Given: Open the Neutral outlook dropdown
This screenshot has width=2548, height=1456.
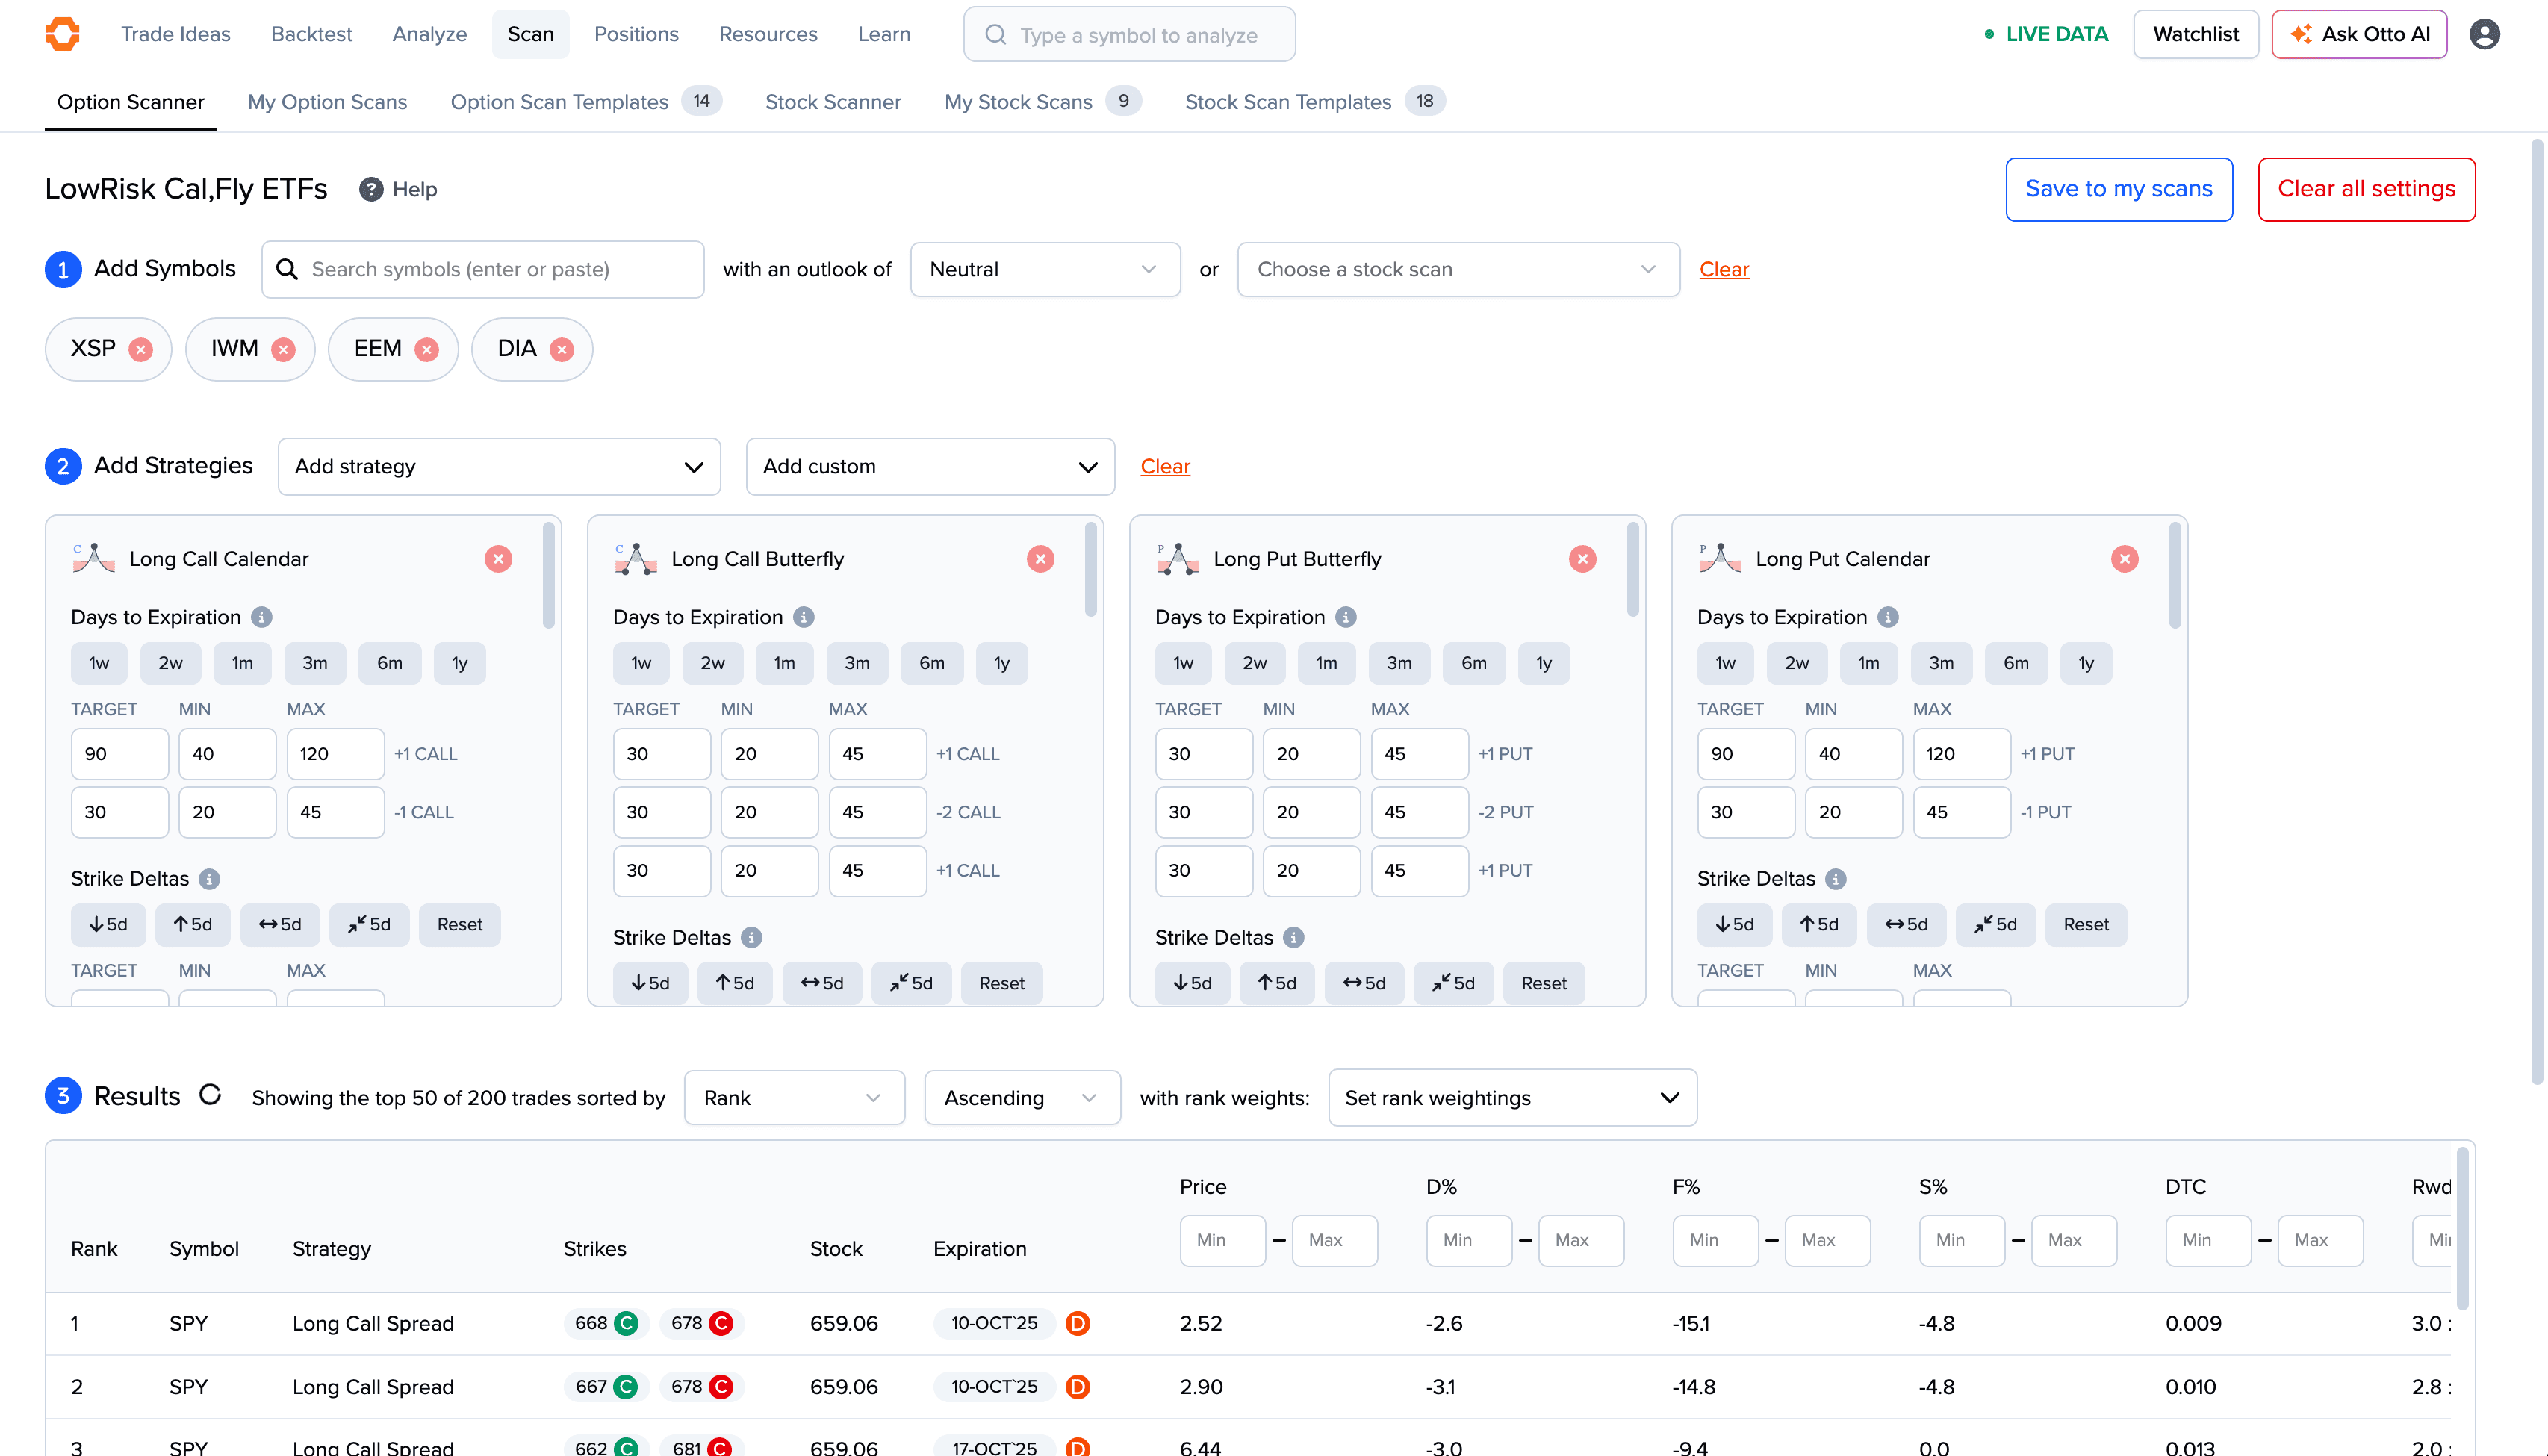Looking at the screenshot, I should [x=1044, y=269].
